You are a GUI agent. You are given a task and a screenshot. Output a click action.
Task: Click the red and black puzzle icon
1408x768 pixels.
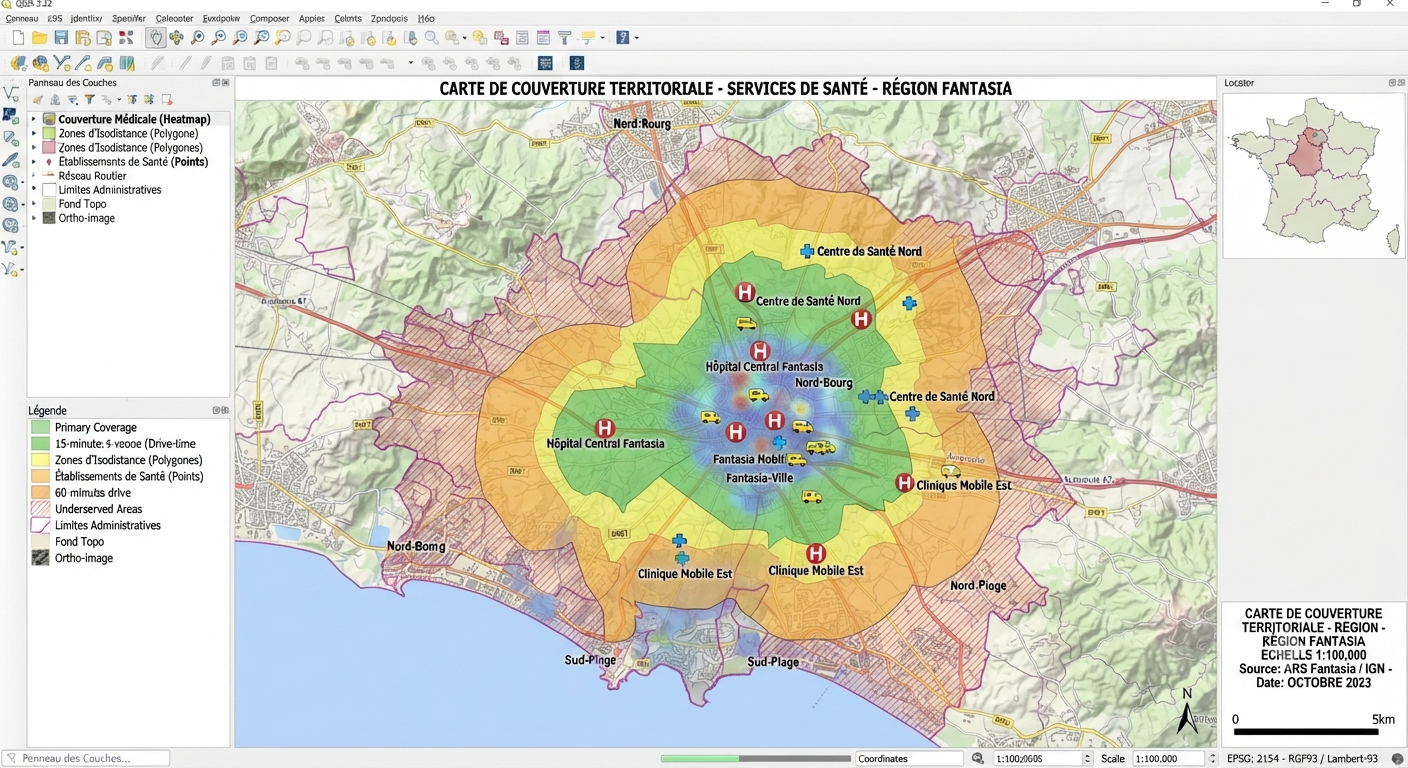point(126,38)
